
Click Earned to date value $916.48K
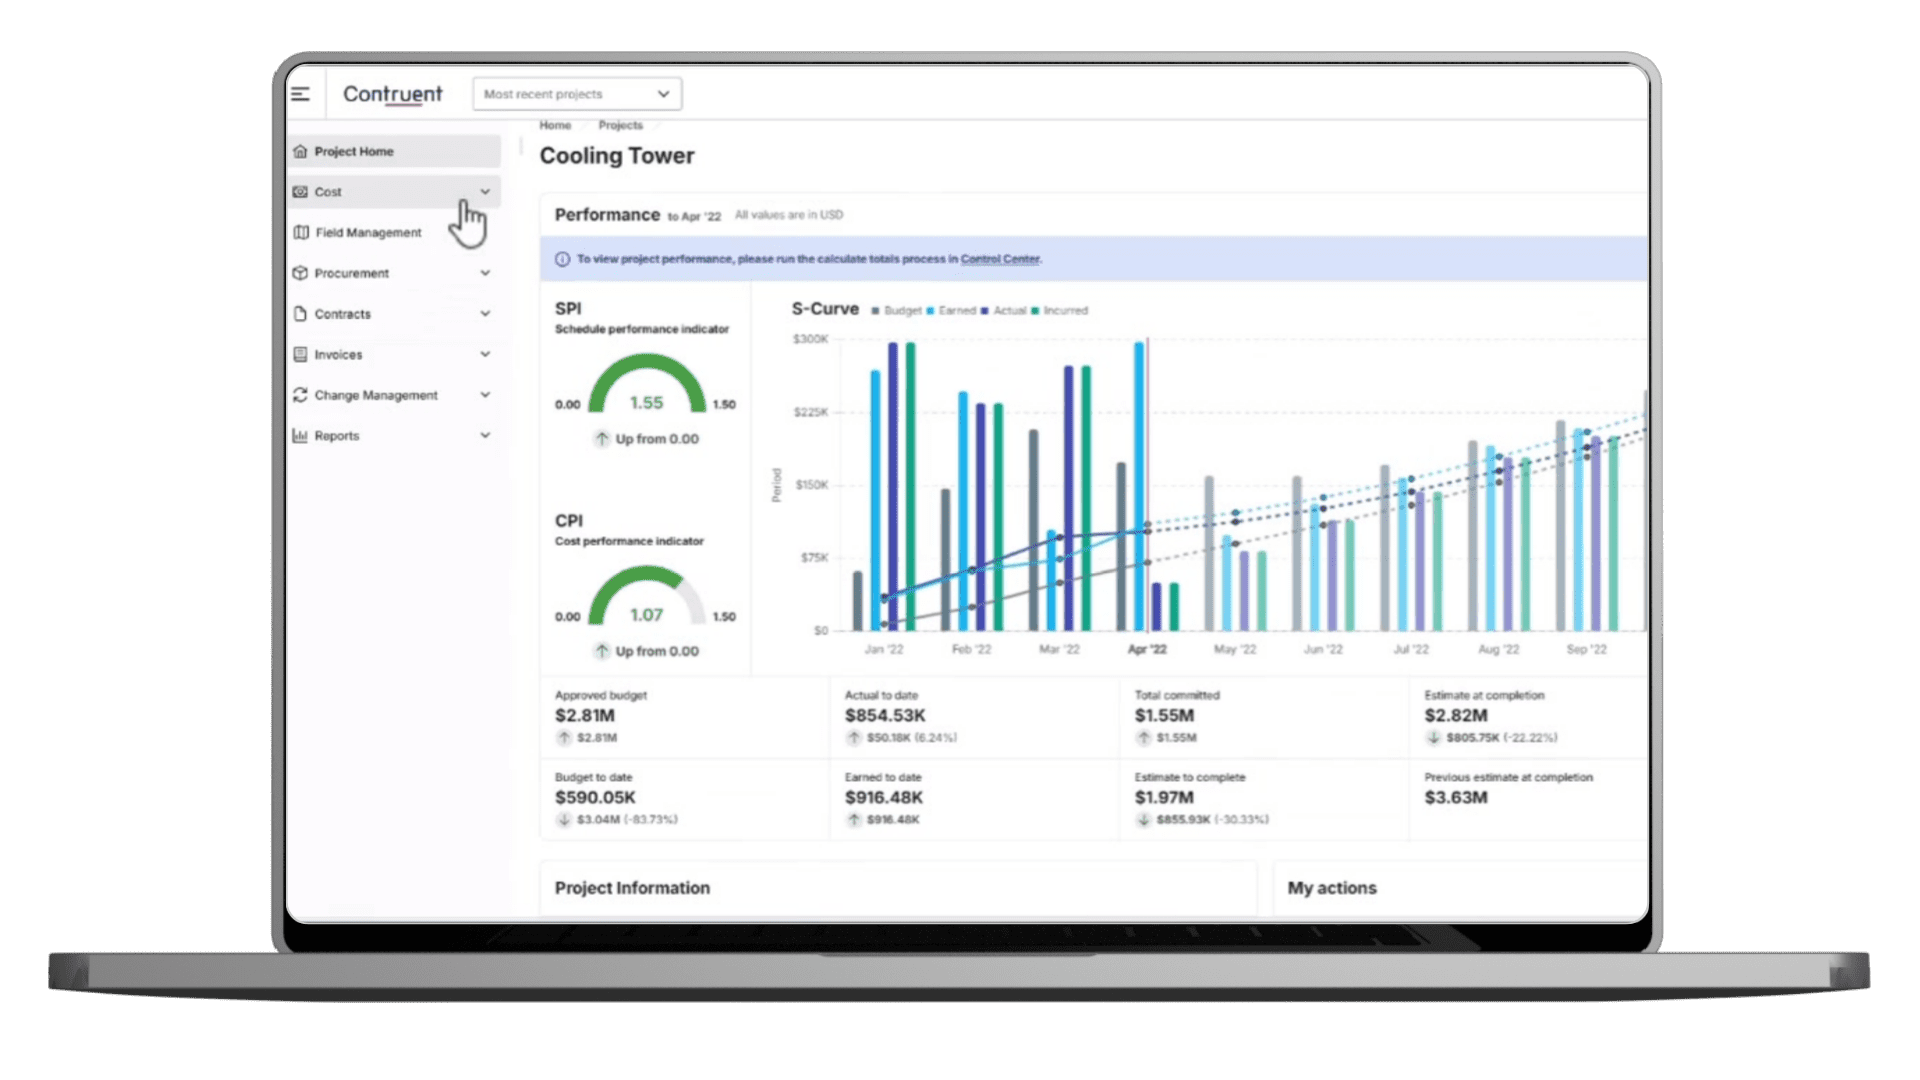(884, 798)
